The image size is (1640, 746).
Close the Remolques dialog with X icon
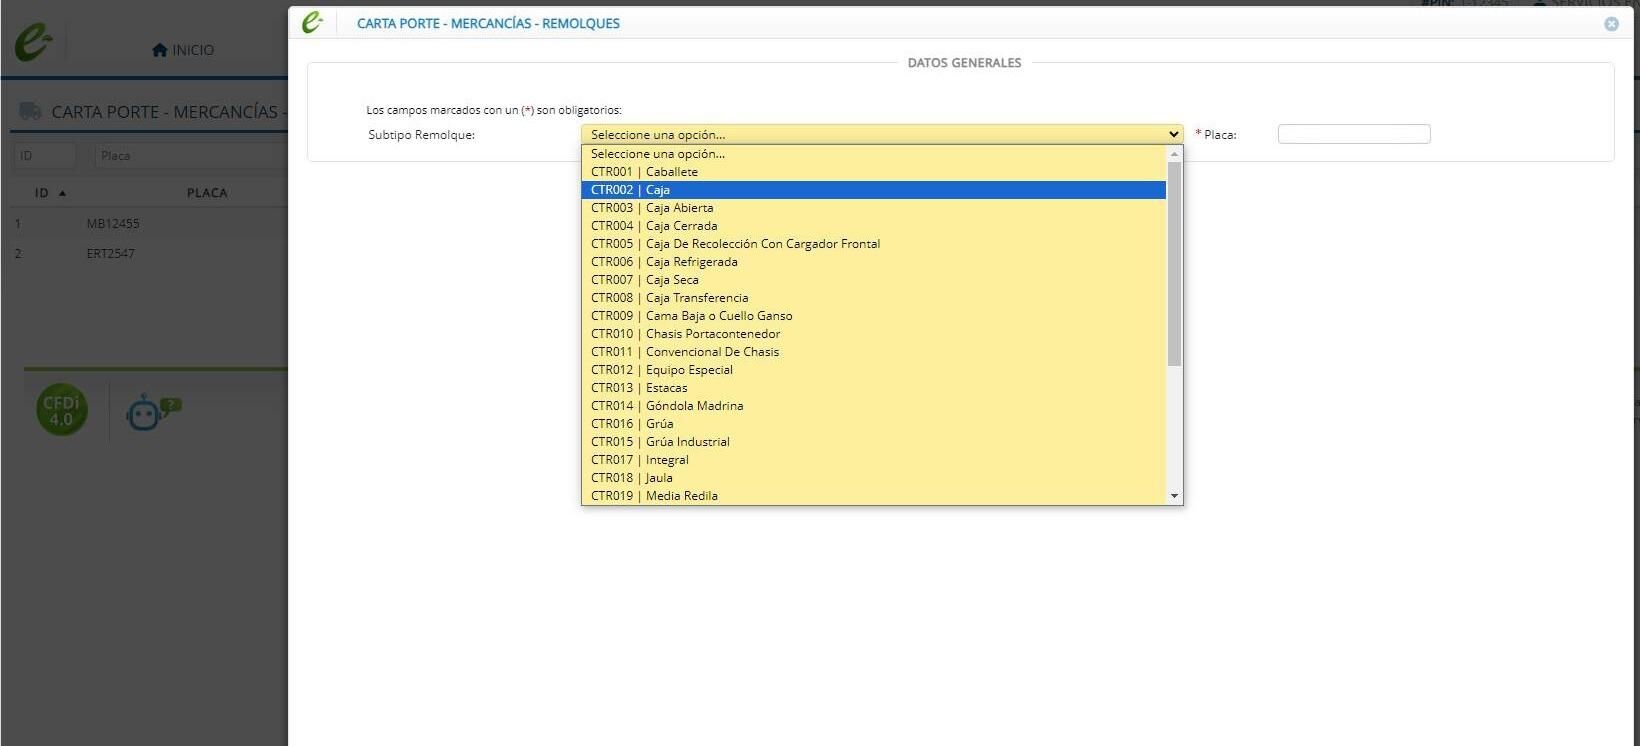pos(1611,24)
